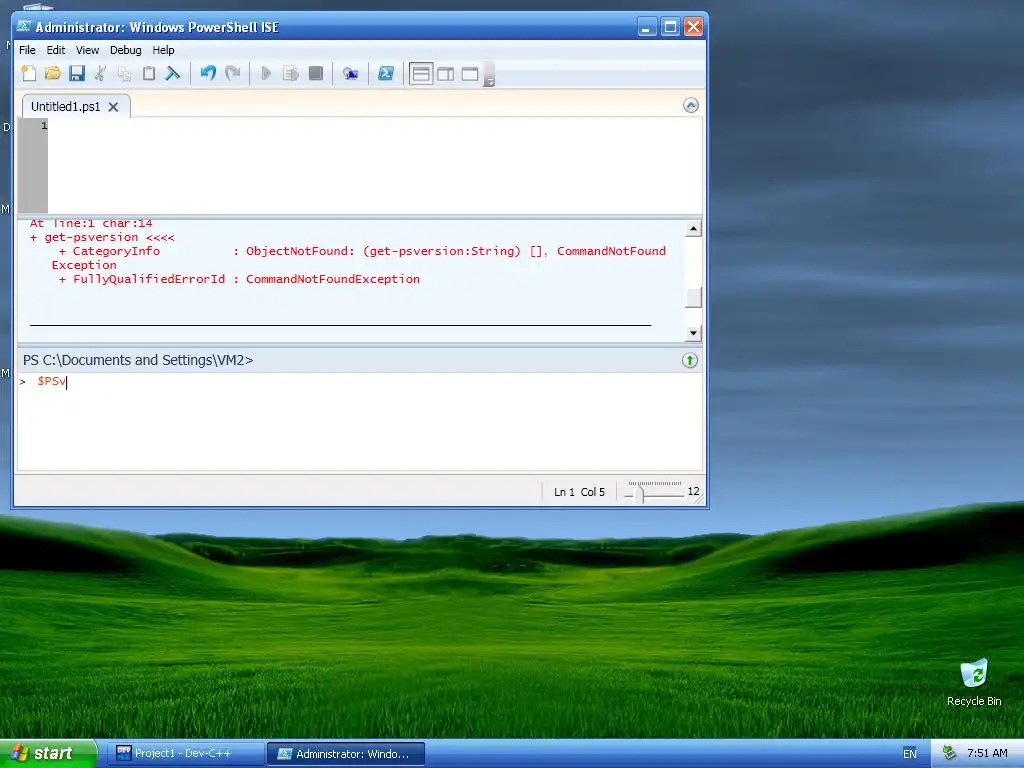Start PowerShell.exe console icon
Image resolution: width=1024 pixels, height=768 pixels.
[x=386, y=73]
